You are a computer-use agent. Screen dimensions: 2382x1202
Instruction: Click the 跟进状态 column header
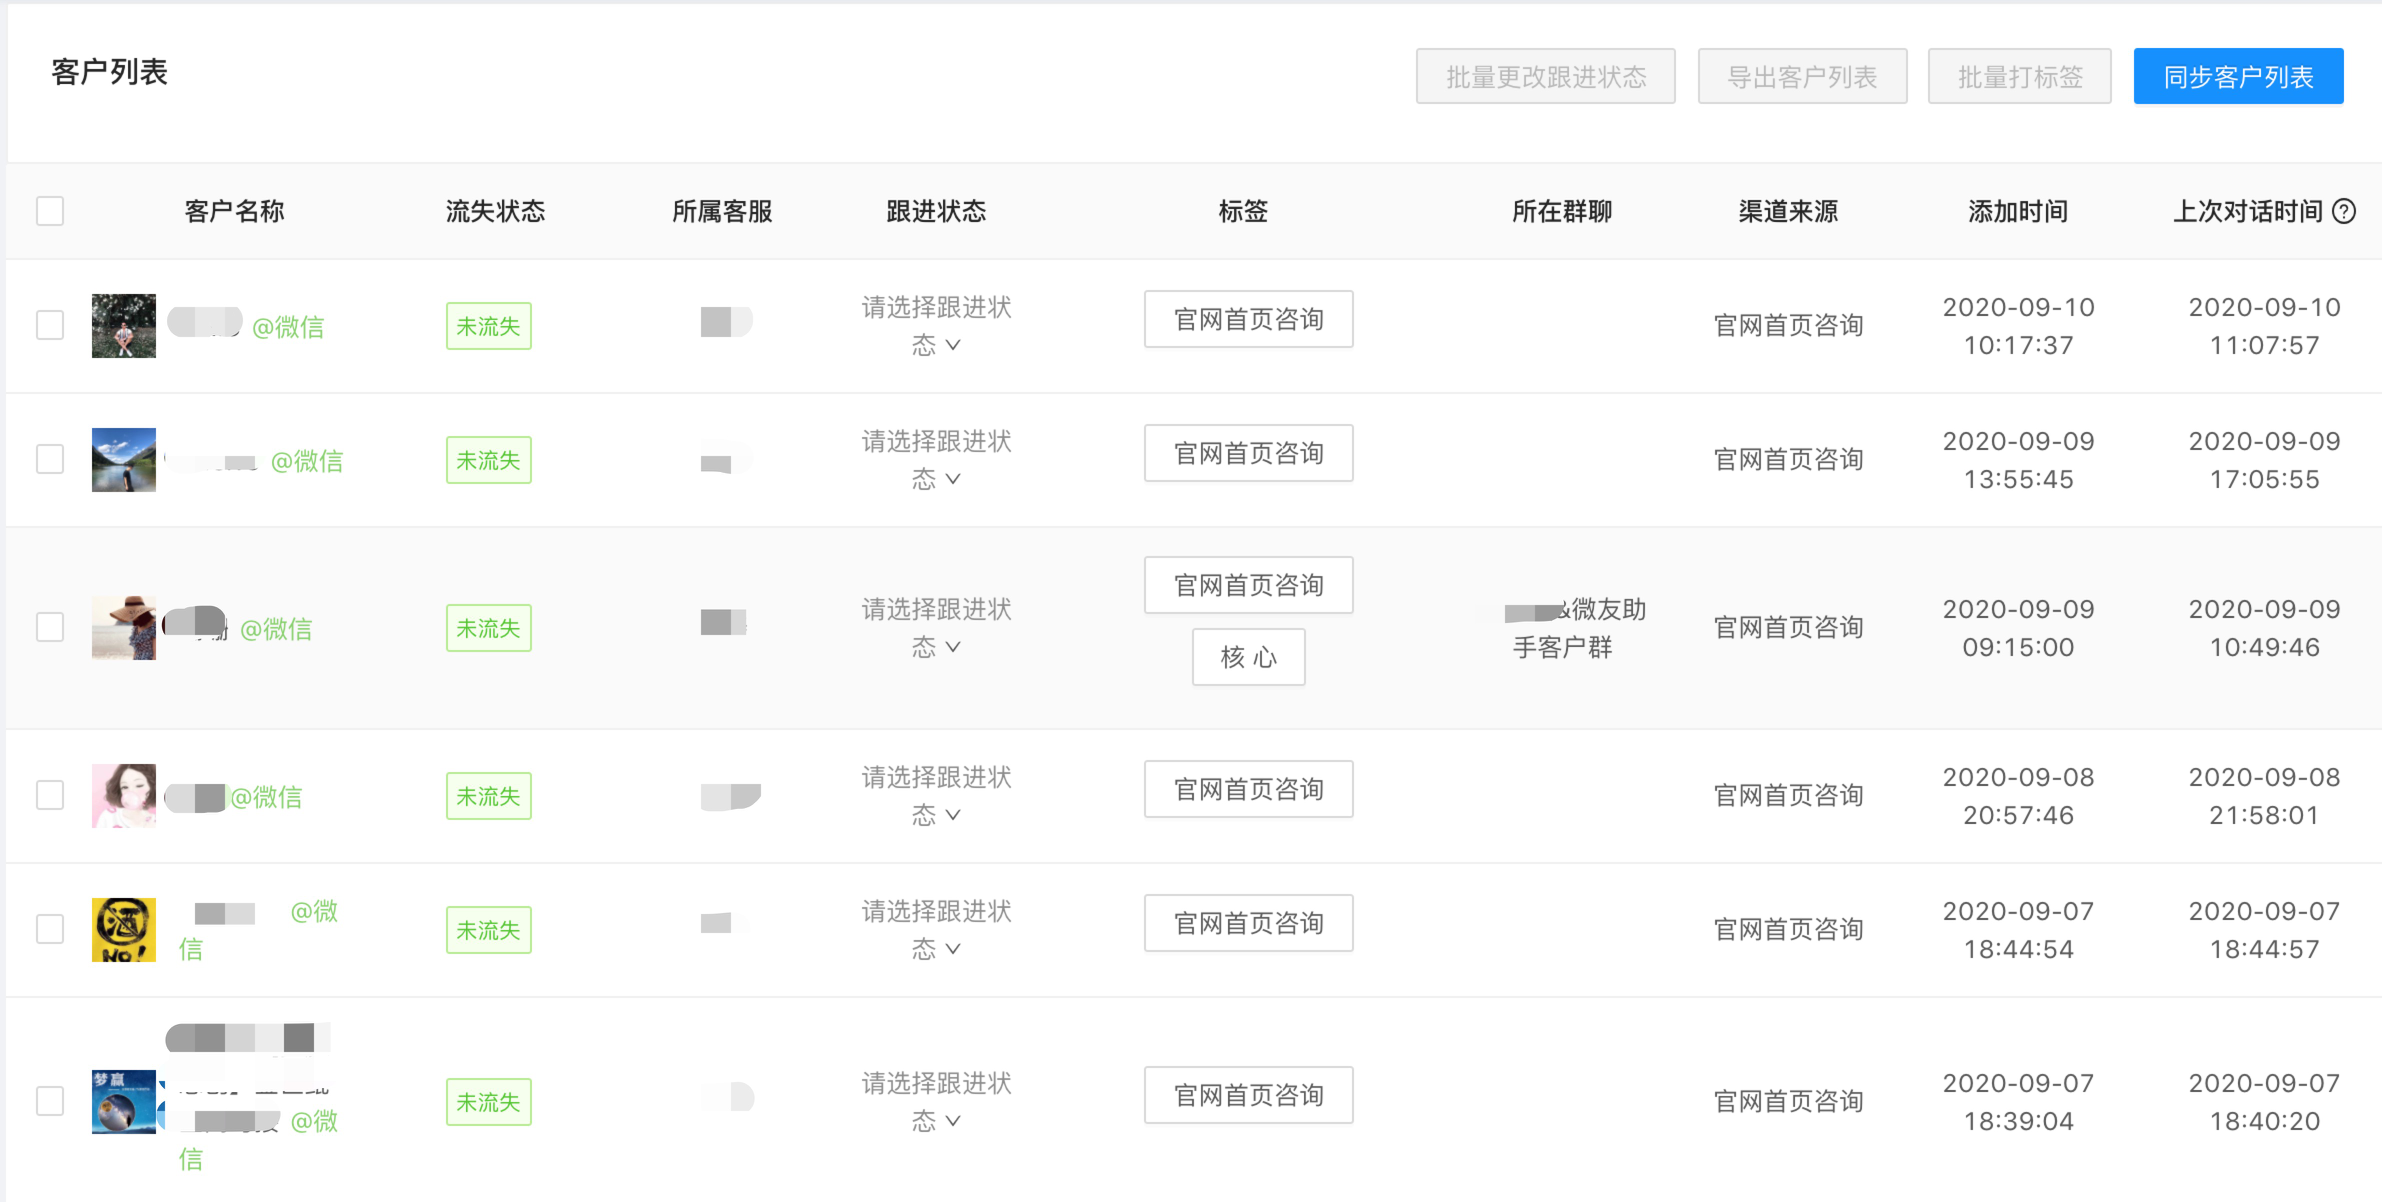pyautogui.click(x=936, y=211)
